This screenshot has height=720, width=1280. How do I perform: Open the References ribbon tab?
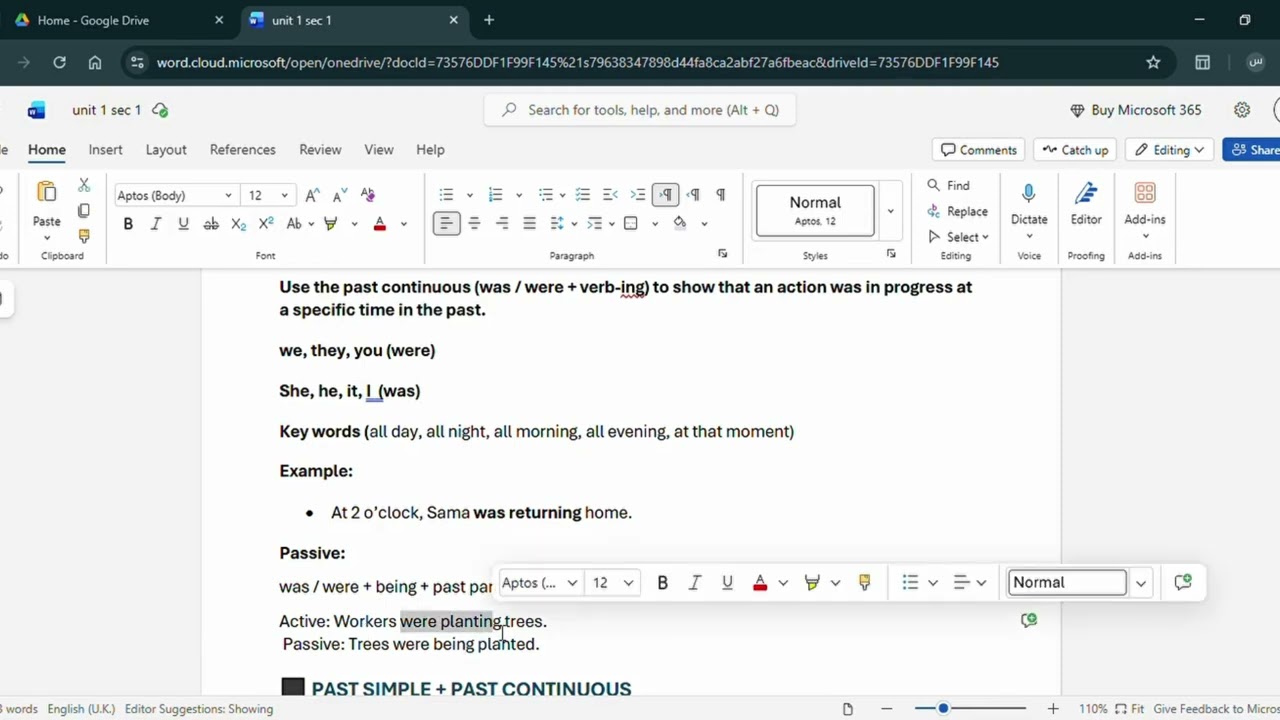coord(242,150)
